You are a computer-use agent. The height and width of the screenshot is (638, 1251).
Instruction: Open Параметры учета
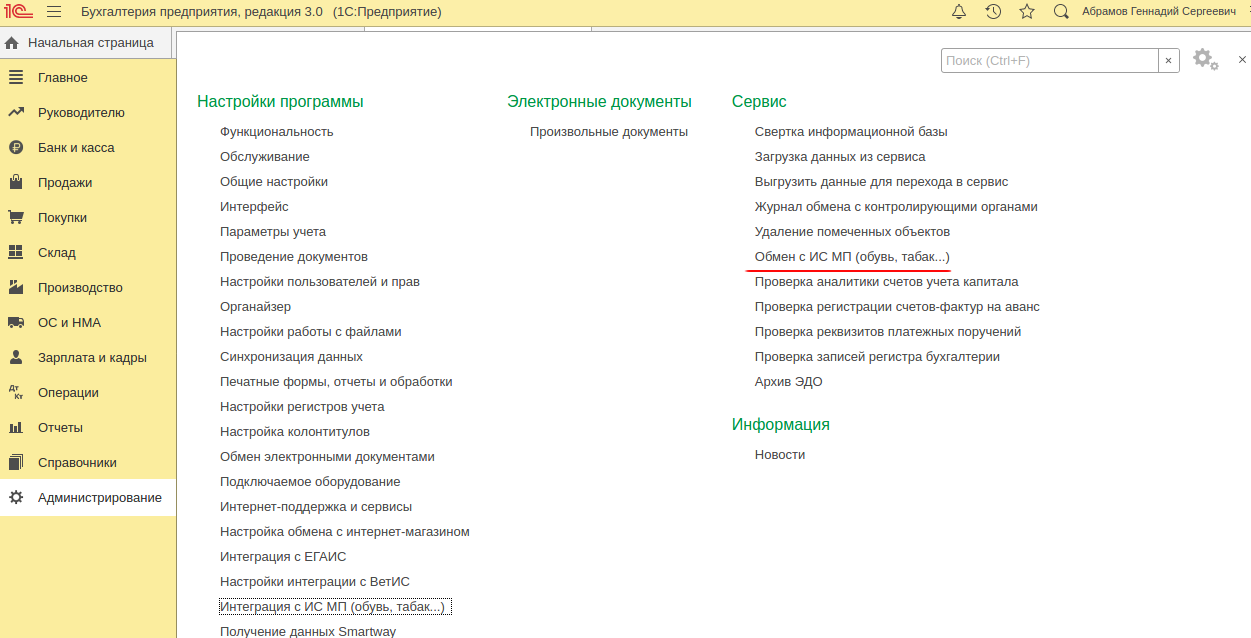[x=273, y=231]
